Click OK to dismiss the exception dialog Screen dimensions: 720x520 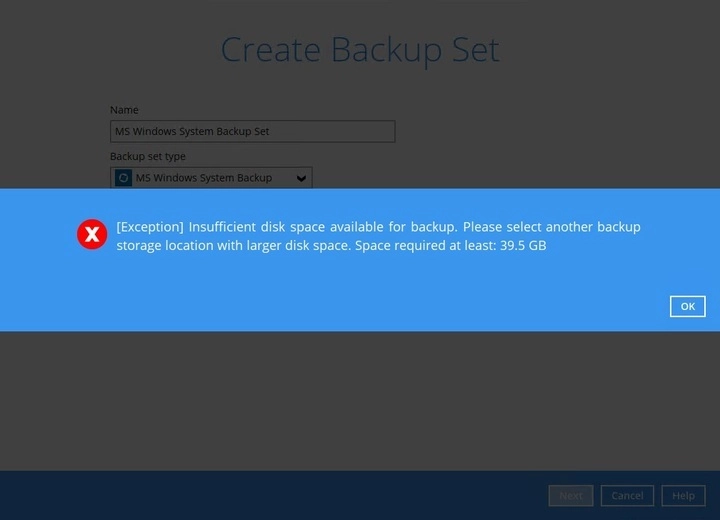(x=687, y=306)
